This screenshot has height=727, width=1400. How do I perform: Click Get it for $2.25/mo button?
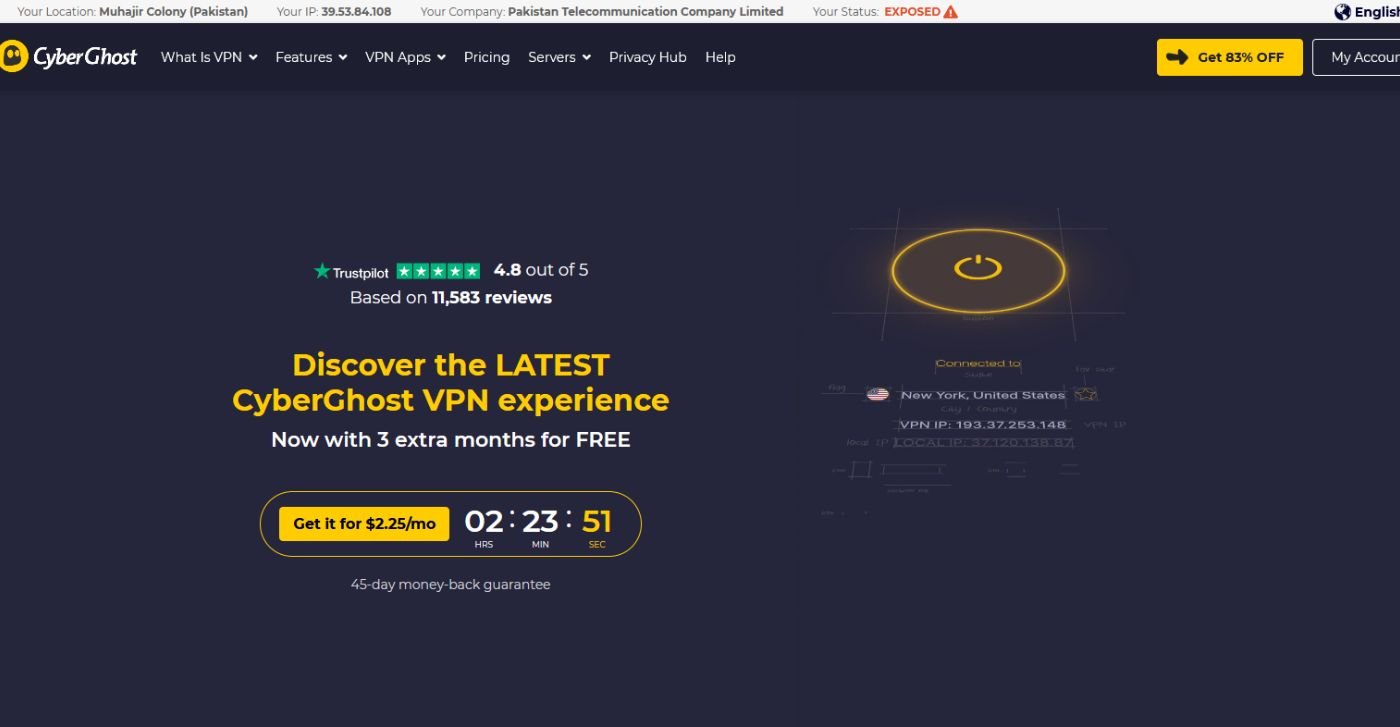click(x=364, y=523)
